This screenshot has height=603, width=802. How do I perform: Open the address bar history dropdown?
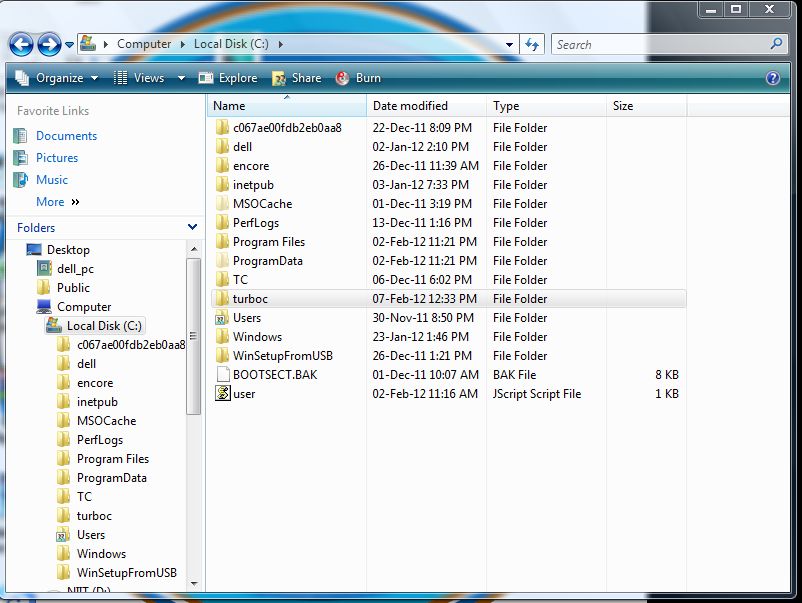coord(509,44)
